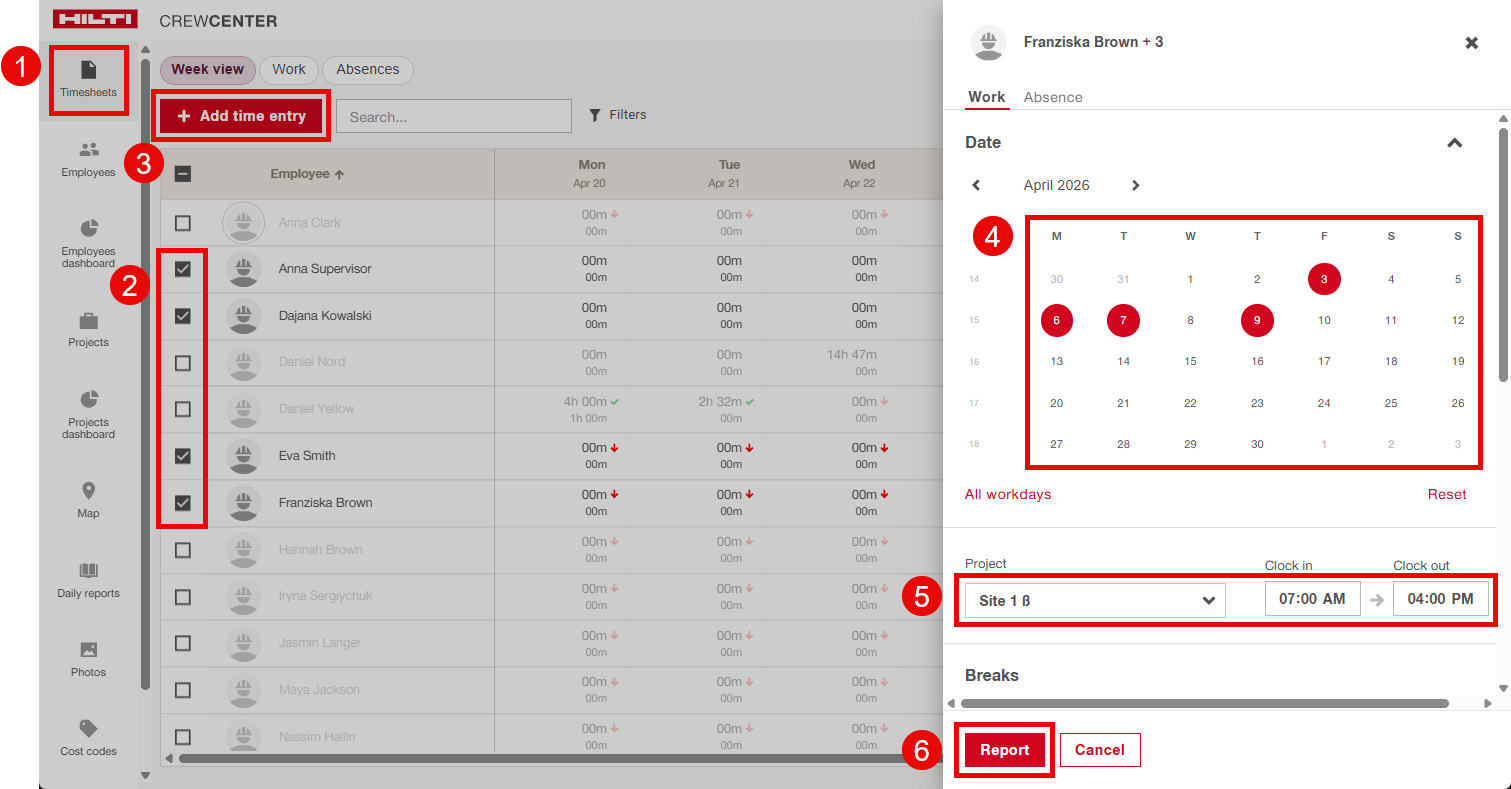Uncheck the Eva Smith checkbox
This screenshot has width=1511, height=789.
pyautogui.click(x=183, y=456)
